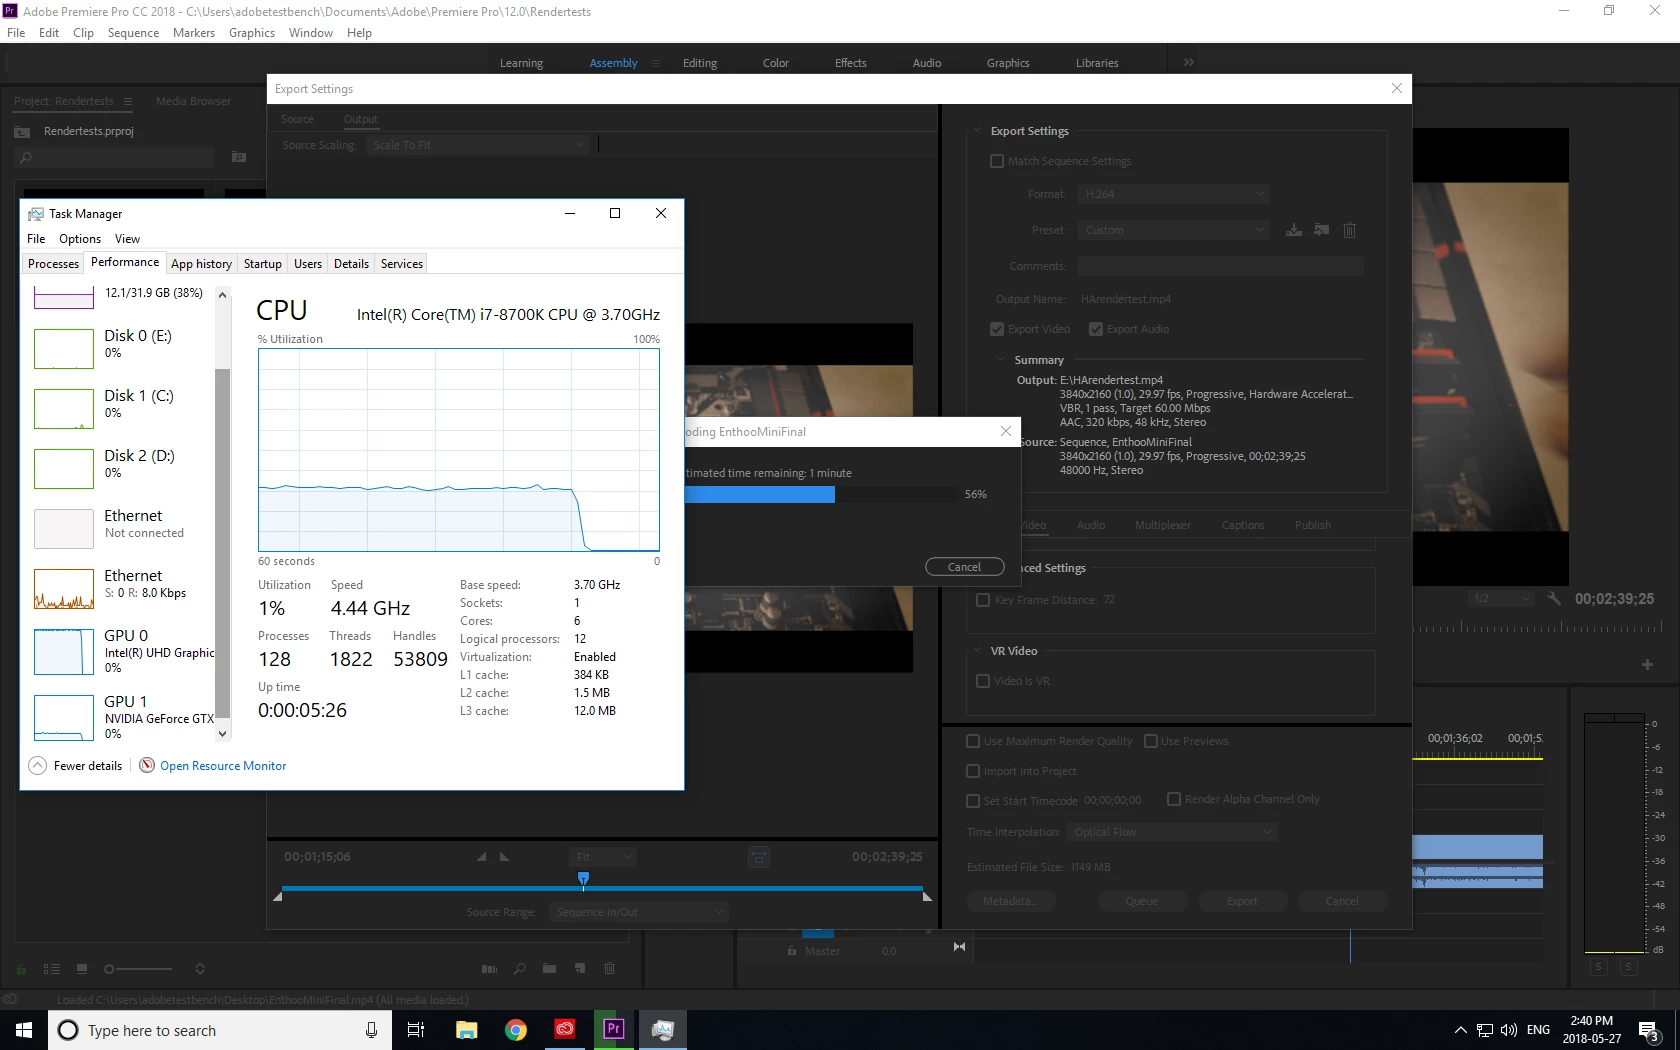Click the save preset icon beside Preset
Viewport: 1680px width, 1050px height.
tap(1293, 230)
